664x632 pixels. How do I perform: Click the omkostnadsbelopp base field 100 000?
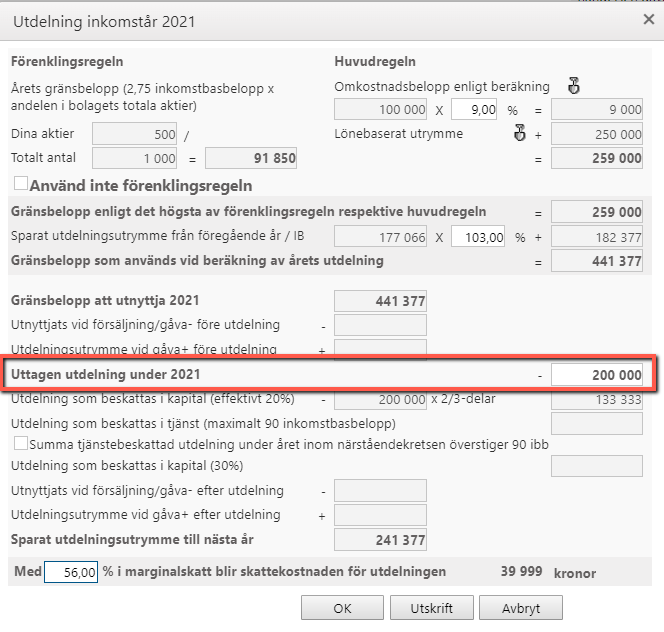(380, 110)
